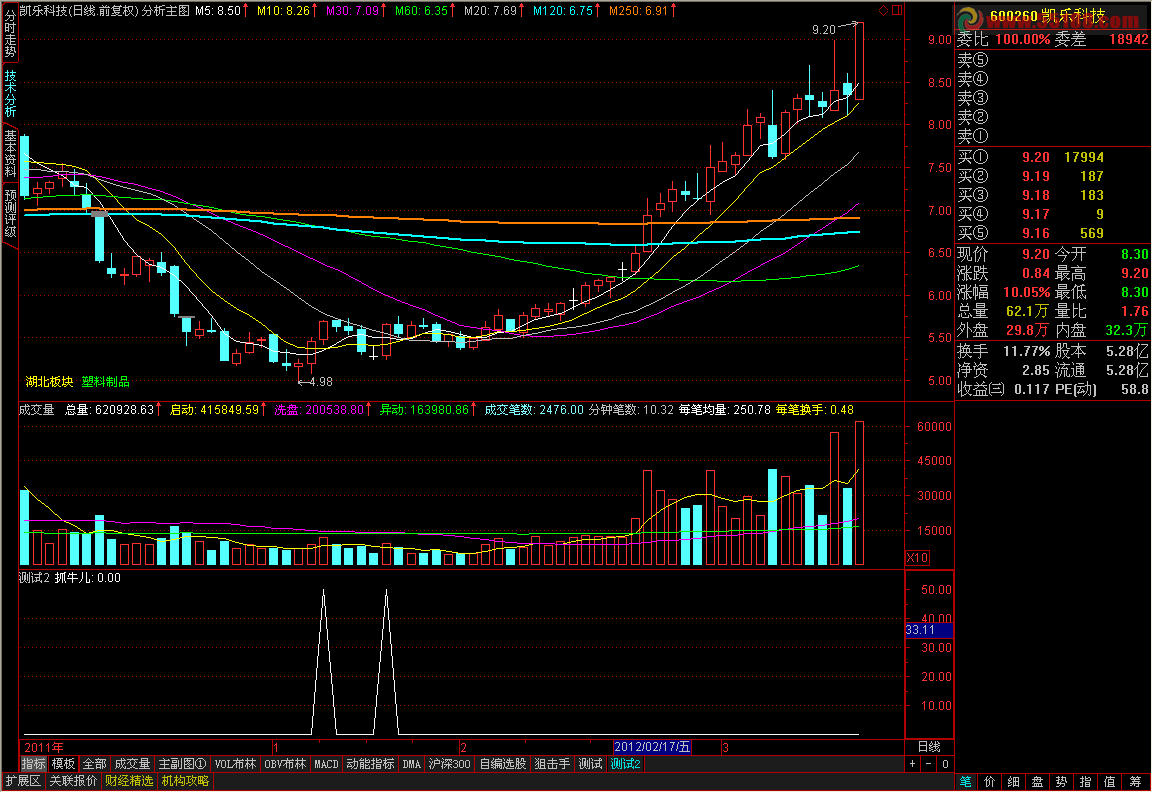Click the 9.20 high price annotation
This screenshot has height=793, width=1152.
pyautogui.click(x=824, y=30)
